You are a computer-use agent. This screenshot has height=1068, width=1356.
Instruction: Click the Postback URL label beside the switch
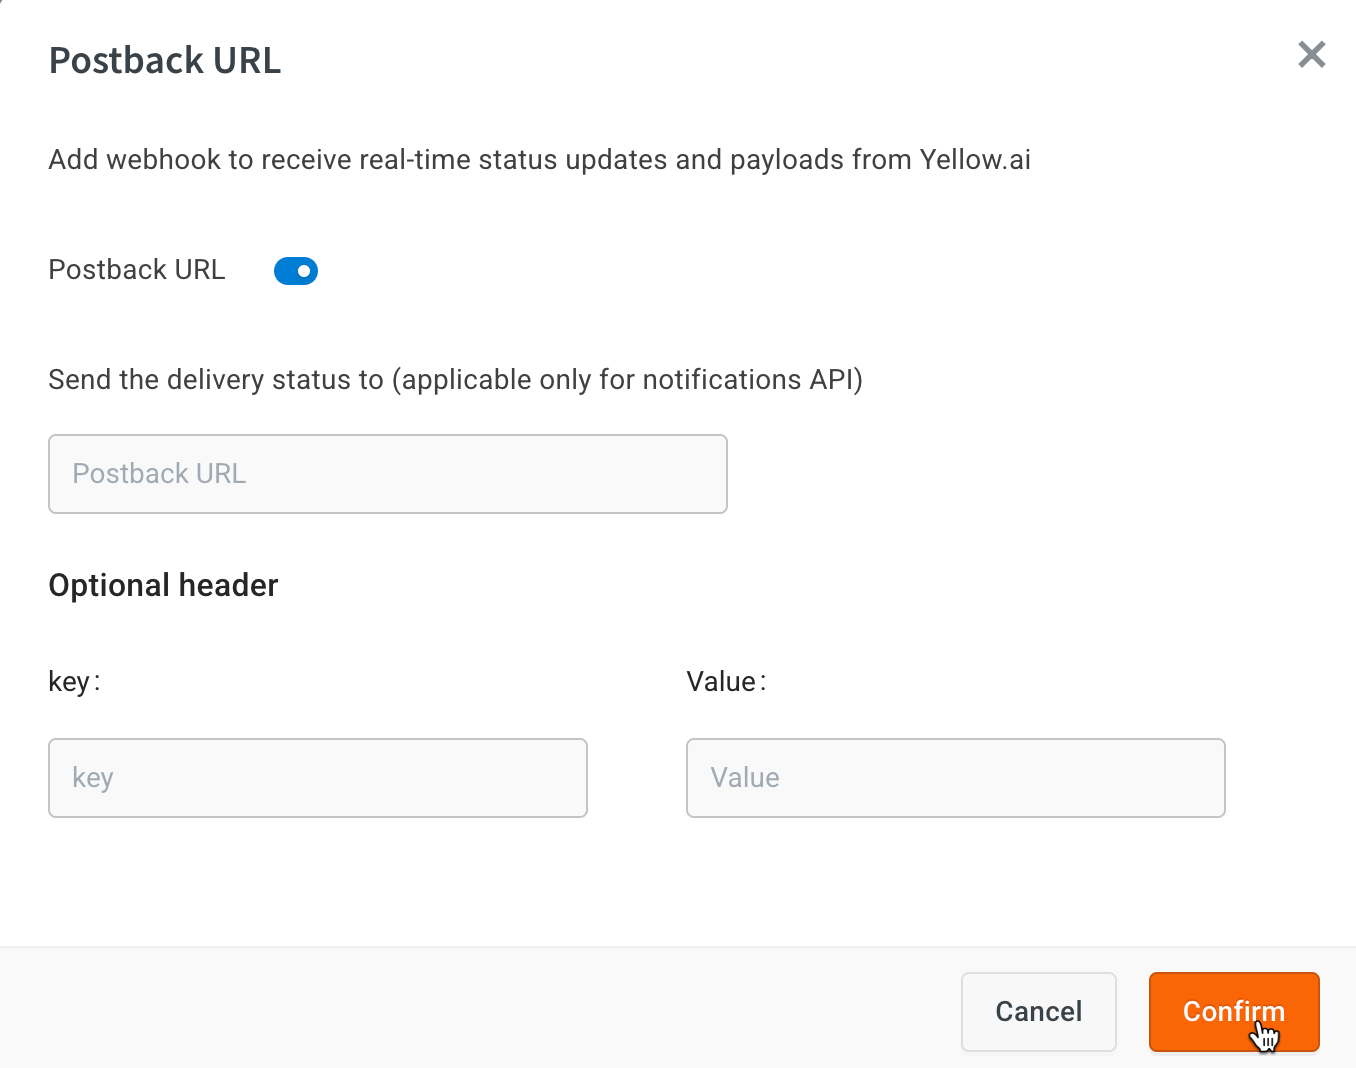[x=137, y=270]
